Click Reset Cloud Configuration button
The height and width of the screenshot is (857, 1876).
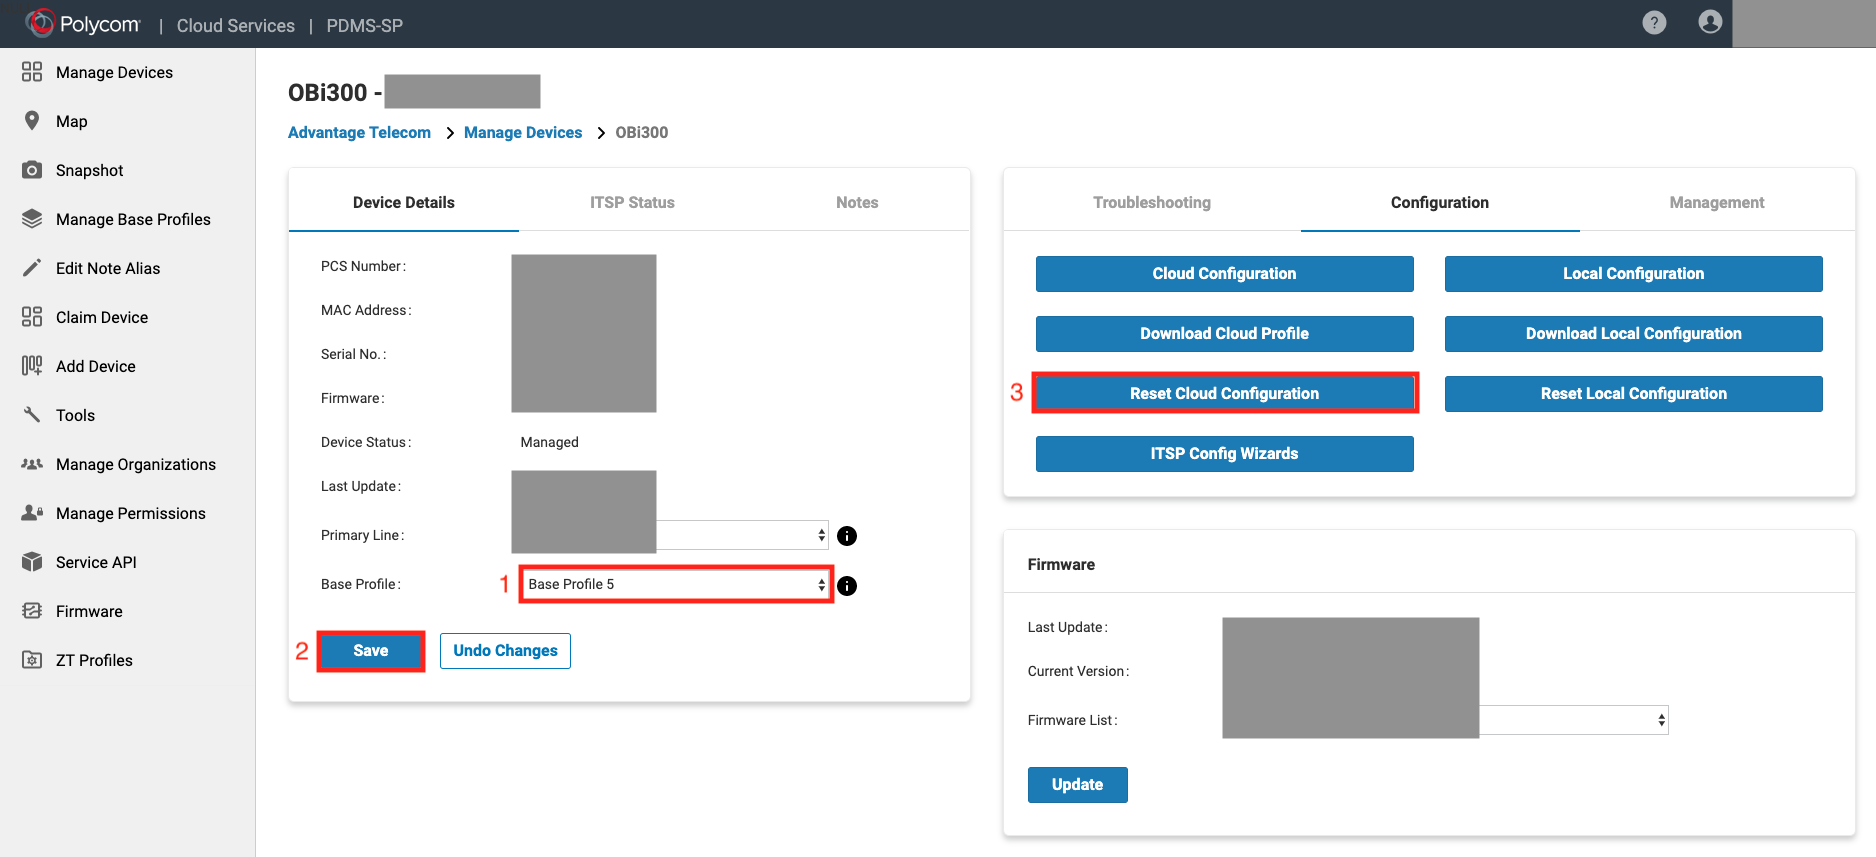tap(1224, 394)
